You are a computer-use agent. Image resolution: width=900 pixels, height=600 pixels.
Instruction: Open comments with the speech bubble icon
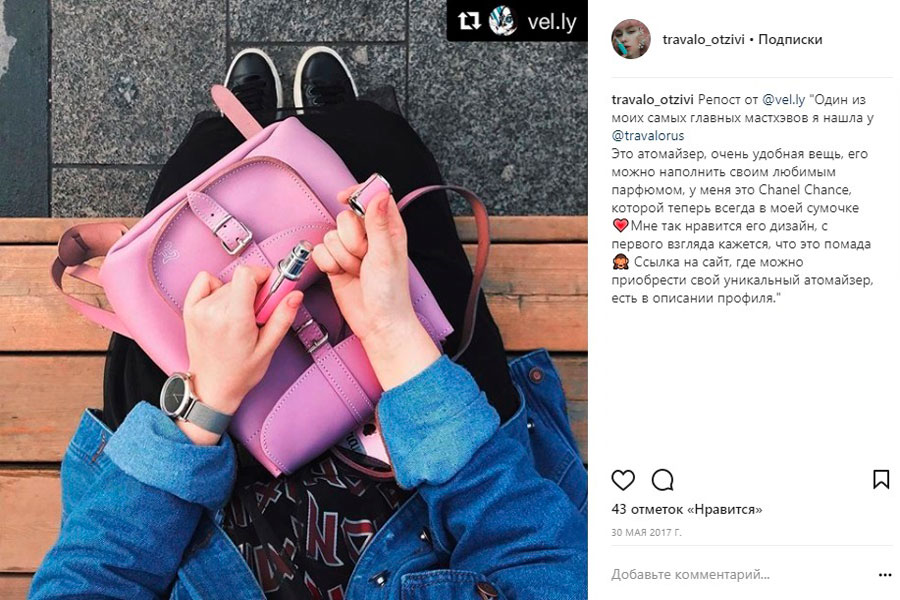[662, 480]
